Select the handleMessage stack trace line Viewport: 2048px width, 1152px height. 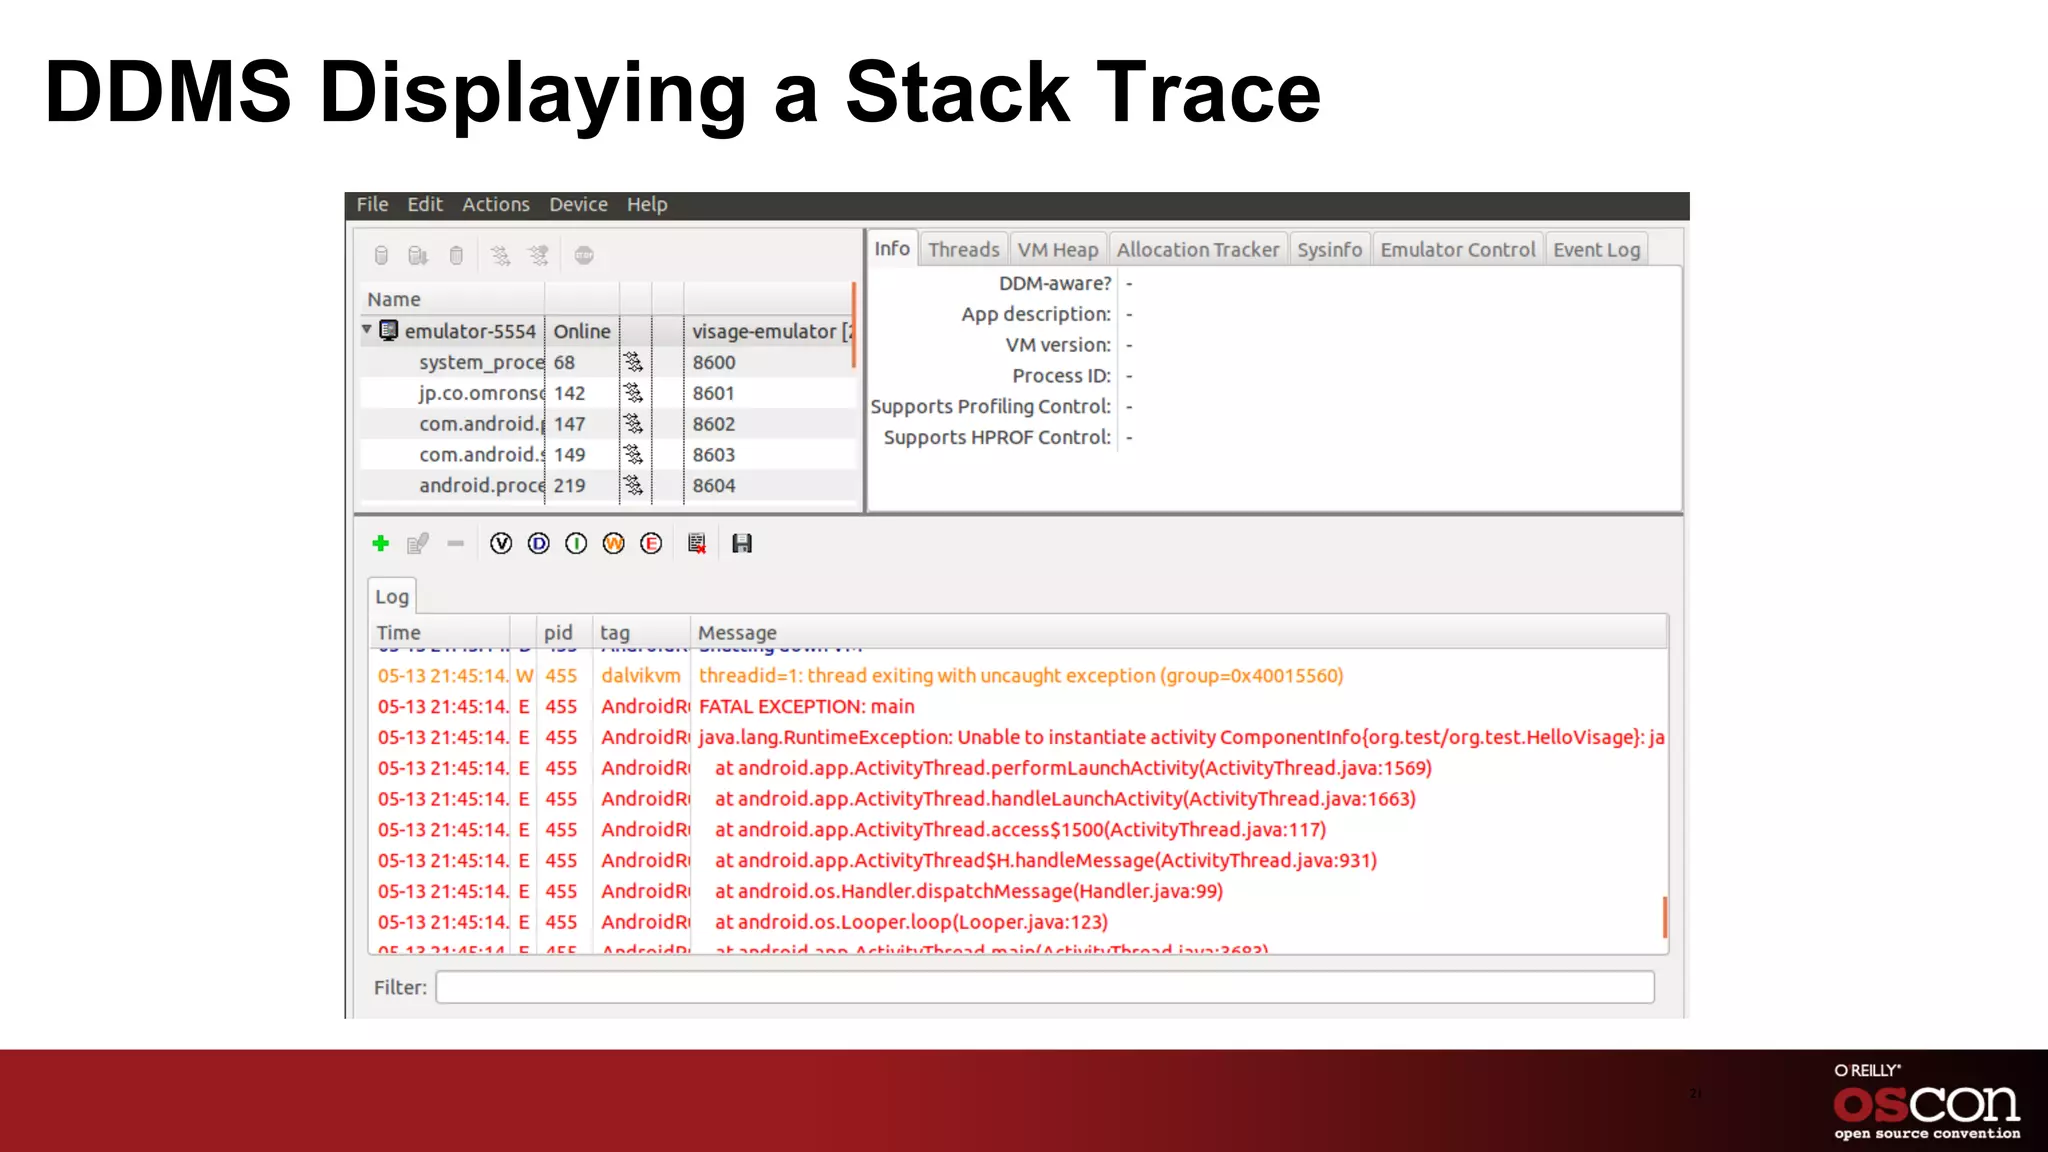point(1017,861)
